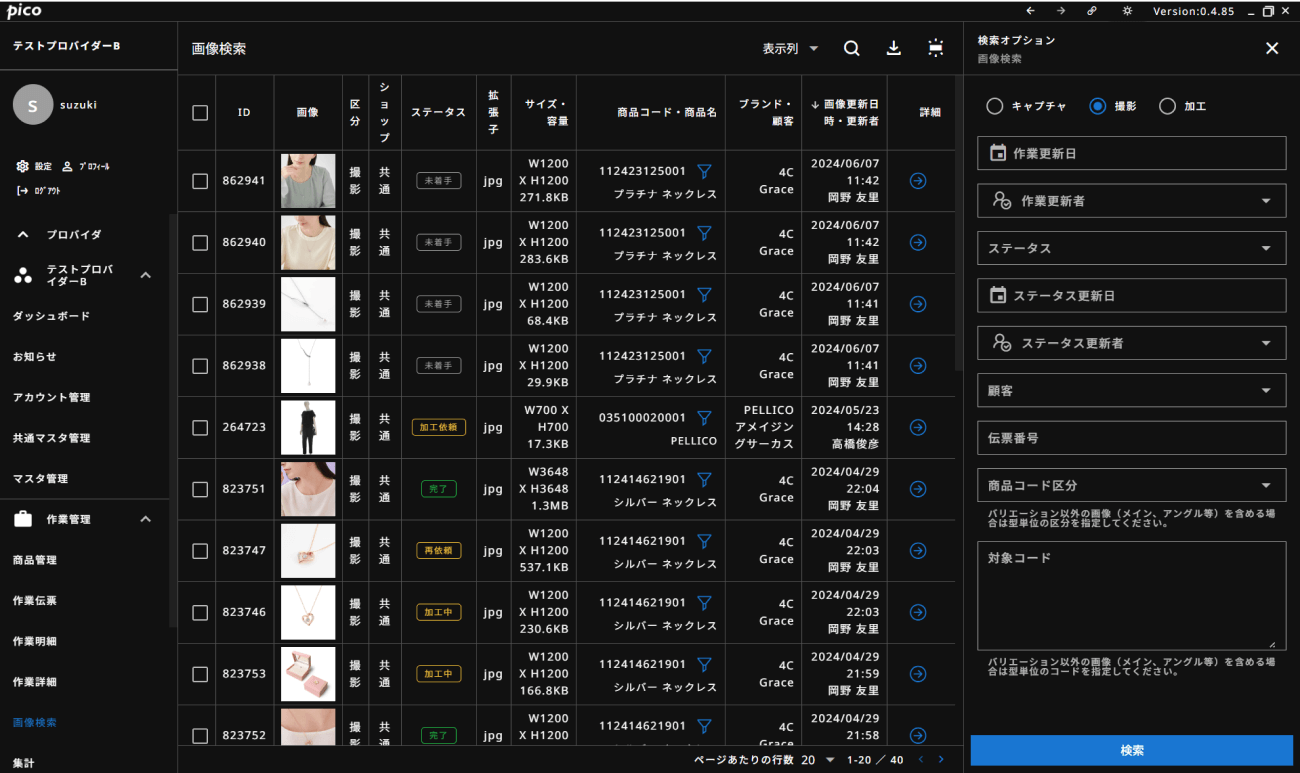Open detail arrow for row 862939
The image size is (1300, 773).
918,304
